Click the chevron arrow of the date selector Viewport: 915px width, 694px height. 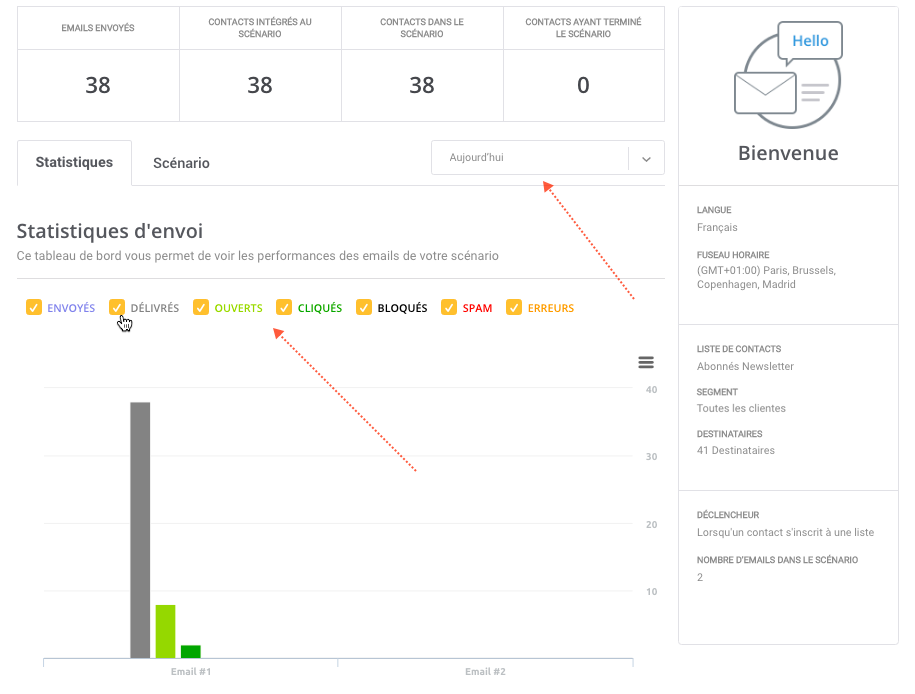coord(646,159)
